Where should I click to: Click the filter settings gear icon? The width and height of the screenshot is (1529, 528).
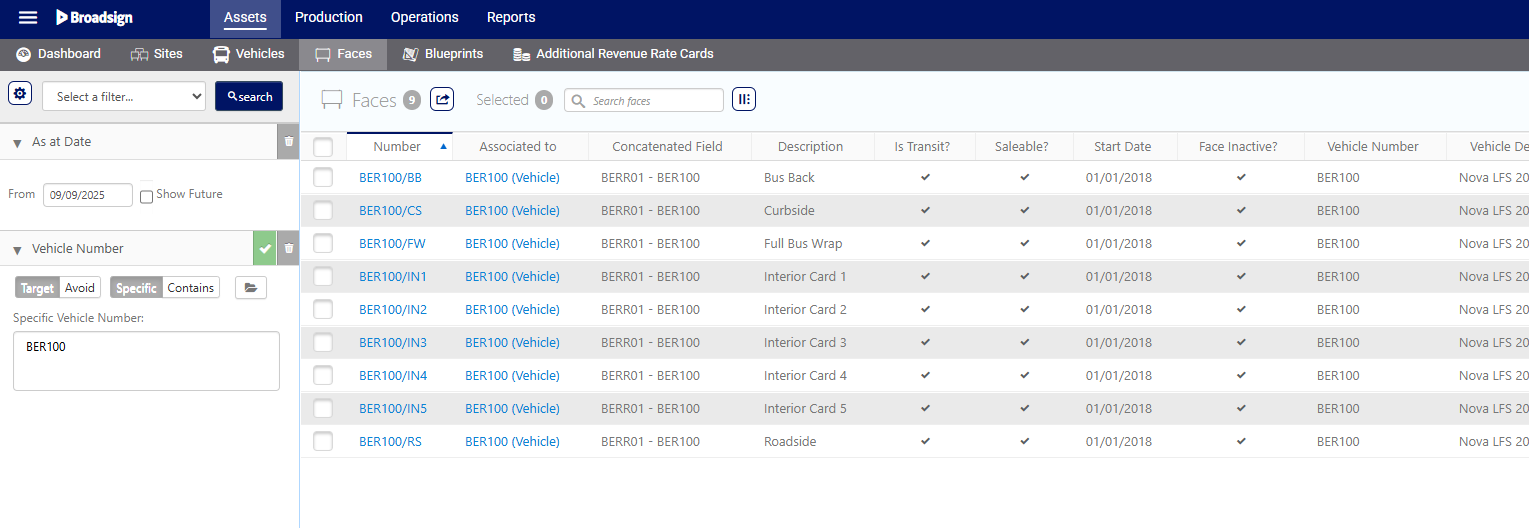tap(20, 94)
